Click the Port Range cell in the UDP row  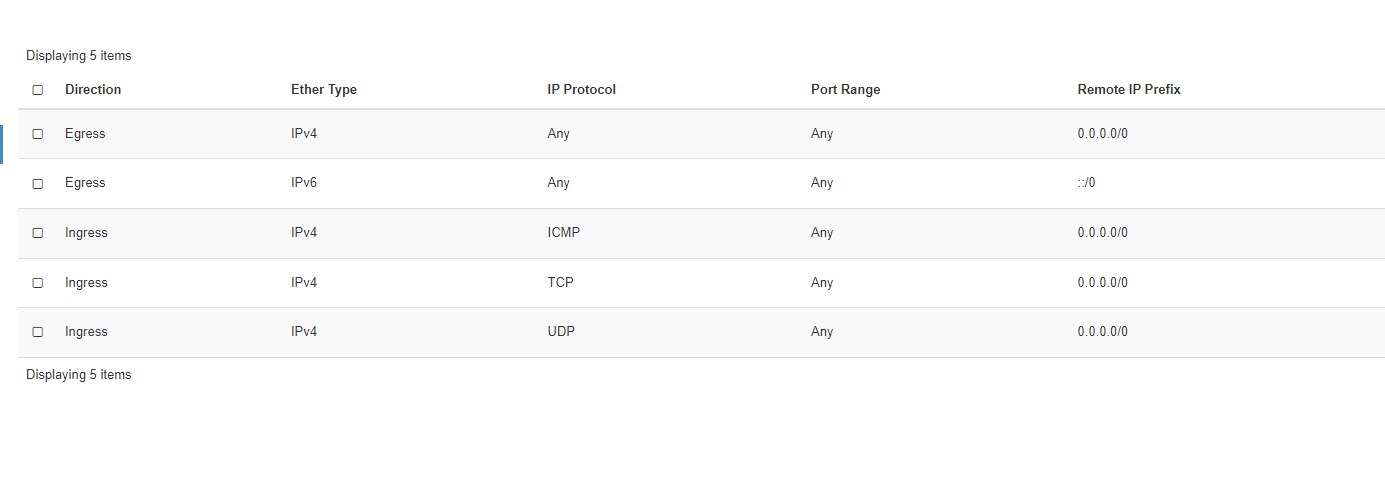[x=822, y=332]
